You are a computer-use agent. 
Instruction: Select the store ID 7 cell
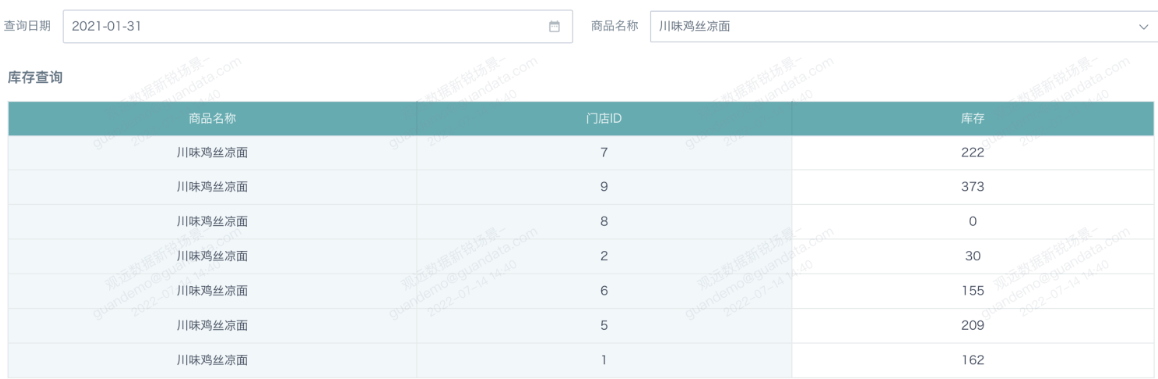point(604,153)
